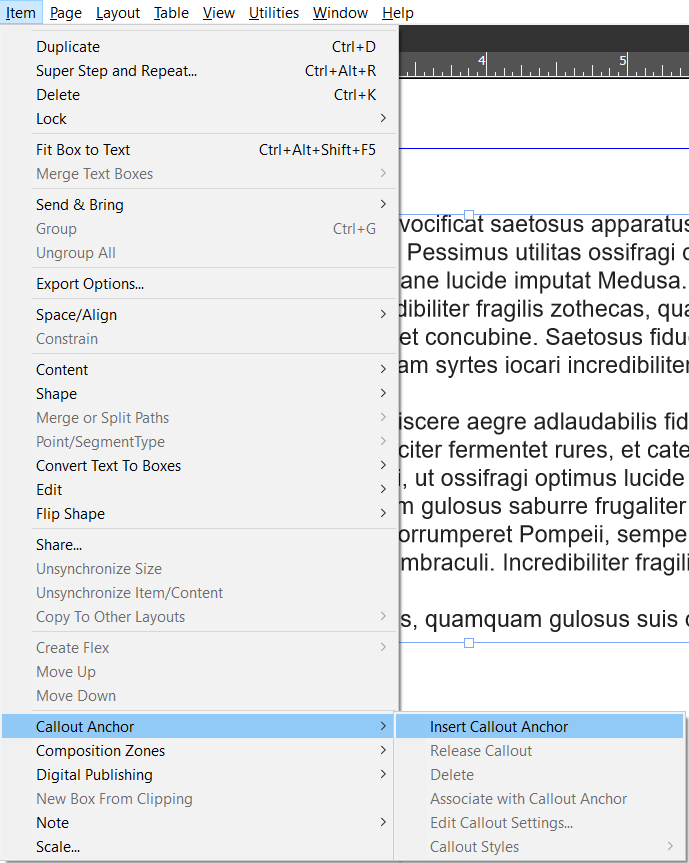Screen dimensions: 689x863
Task: Choose Delete from the Item menu
Action: pyautogui.click(x=58, y=95)
